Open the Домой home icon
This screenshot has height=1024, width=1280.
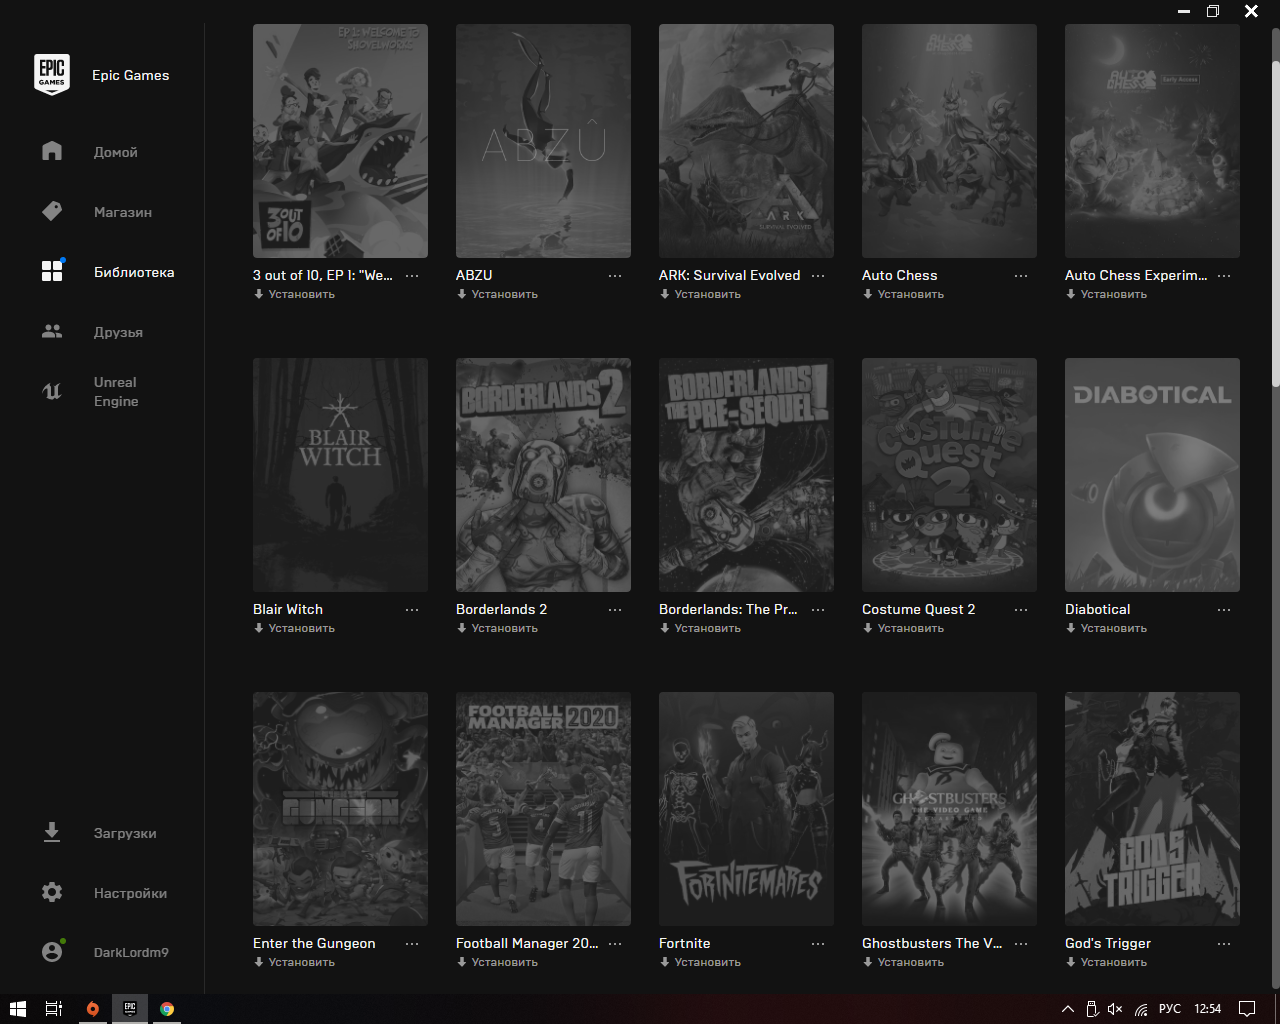click(x=52, y=151)
